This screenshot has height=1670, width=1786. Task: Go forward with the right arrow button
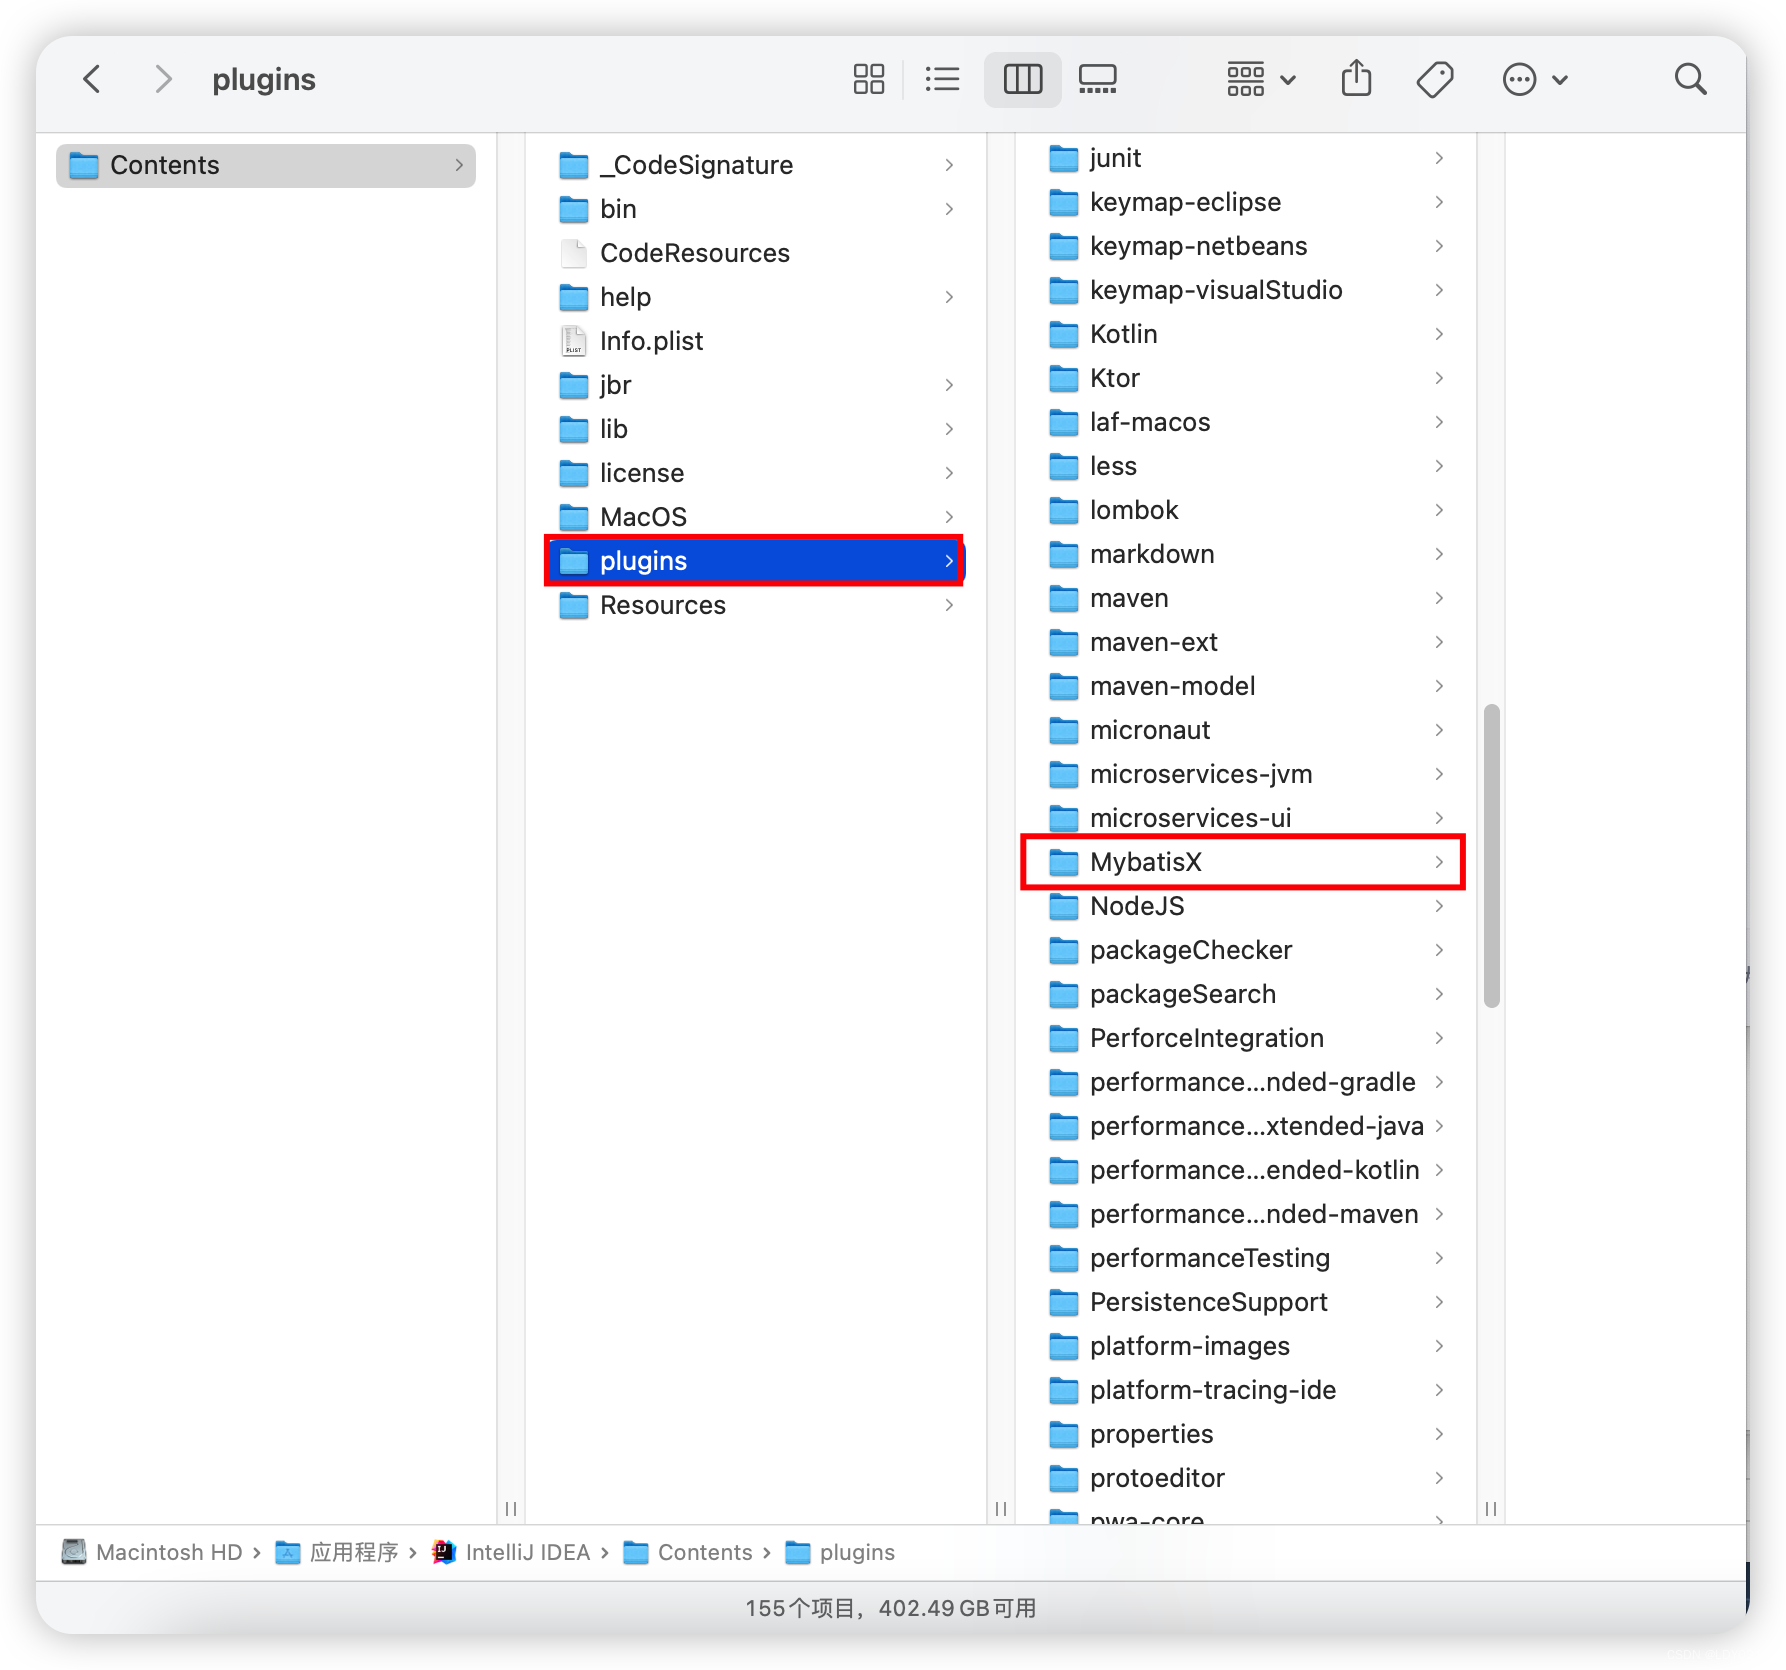point(163,79)
